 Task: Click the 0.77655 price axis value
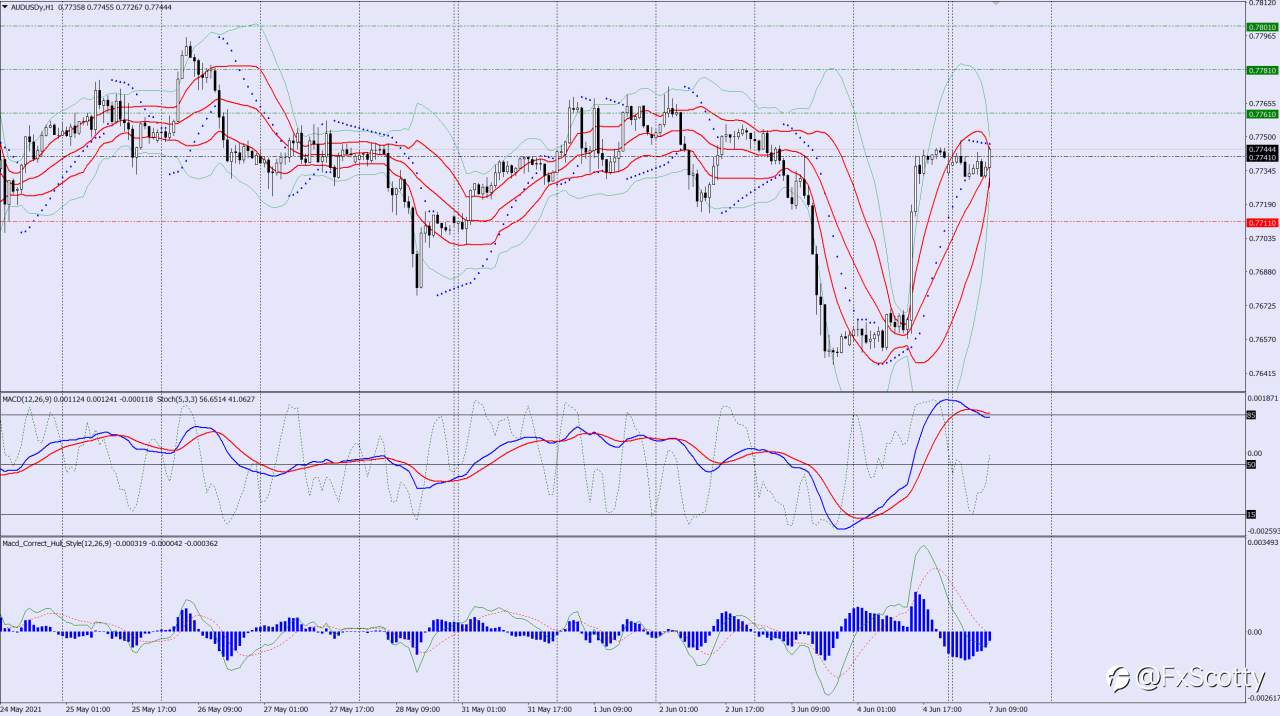(x=1263, y=104)
